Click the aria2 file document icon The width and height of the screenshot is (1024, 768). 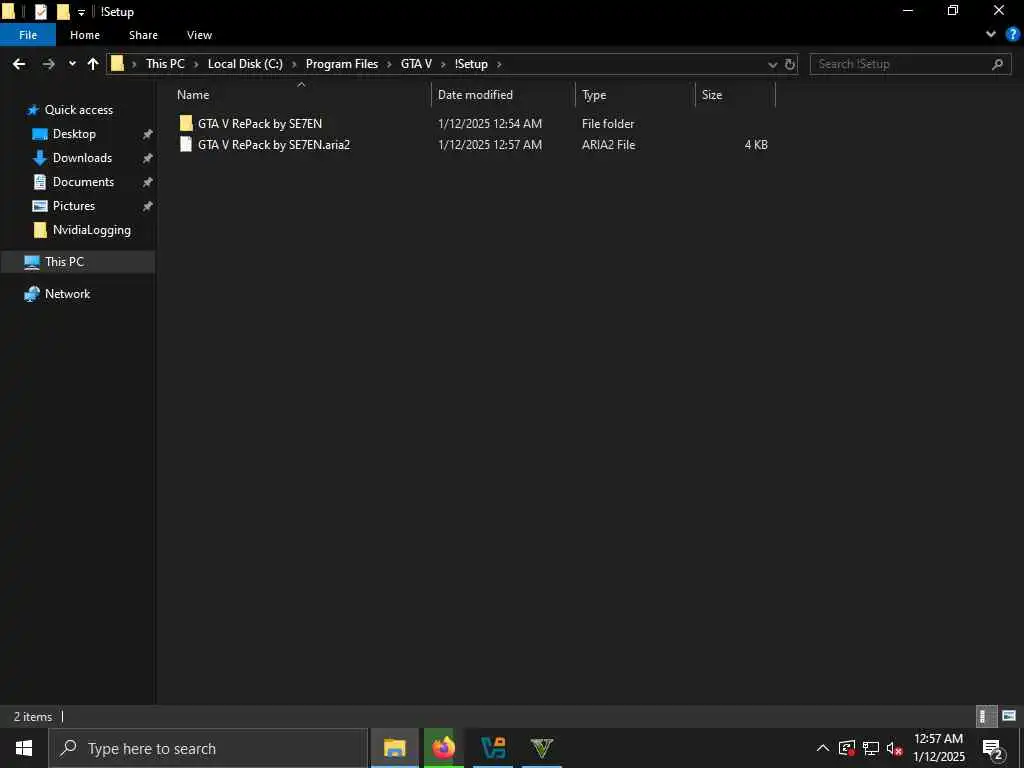(186, 144)
